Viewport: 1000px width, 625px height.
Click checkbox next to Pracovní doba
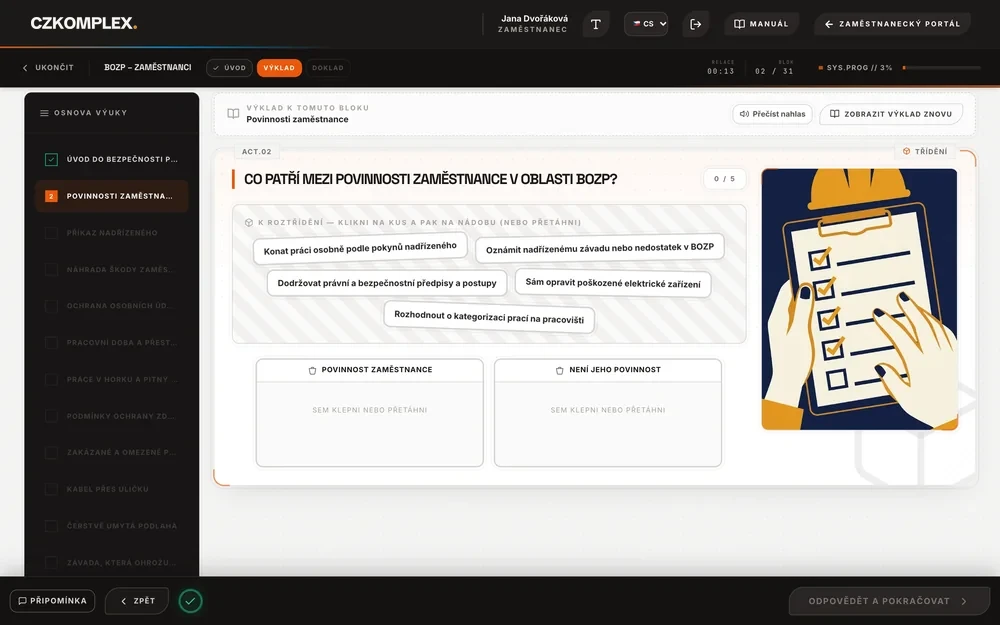[x=51, y=342]
